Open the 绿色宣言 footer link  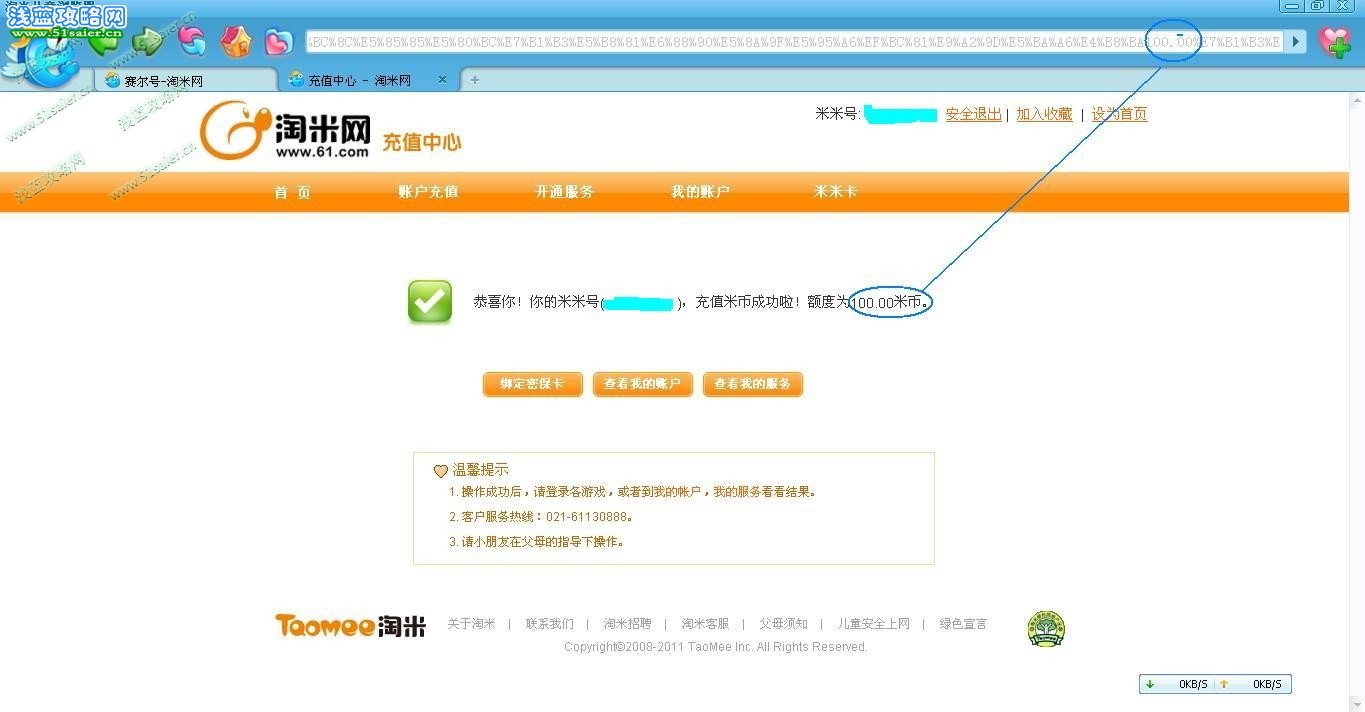(x=963, y=624)
